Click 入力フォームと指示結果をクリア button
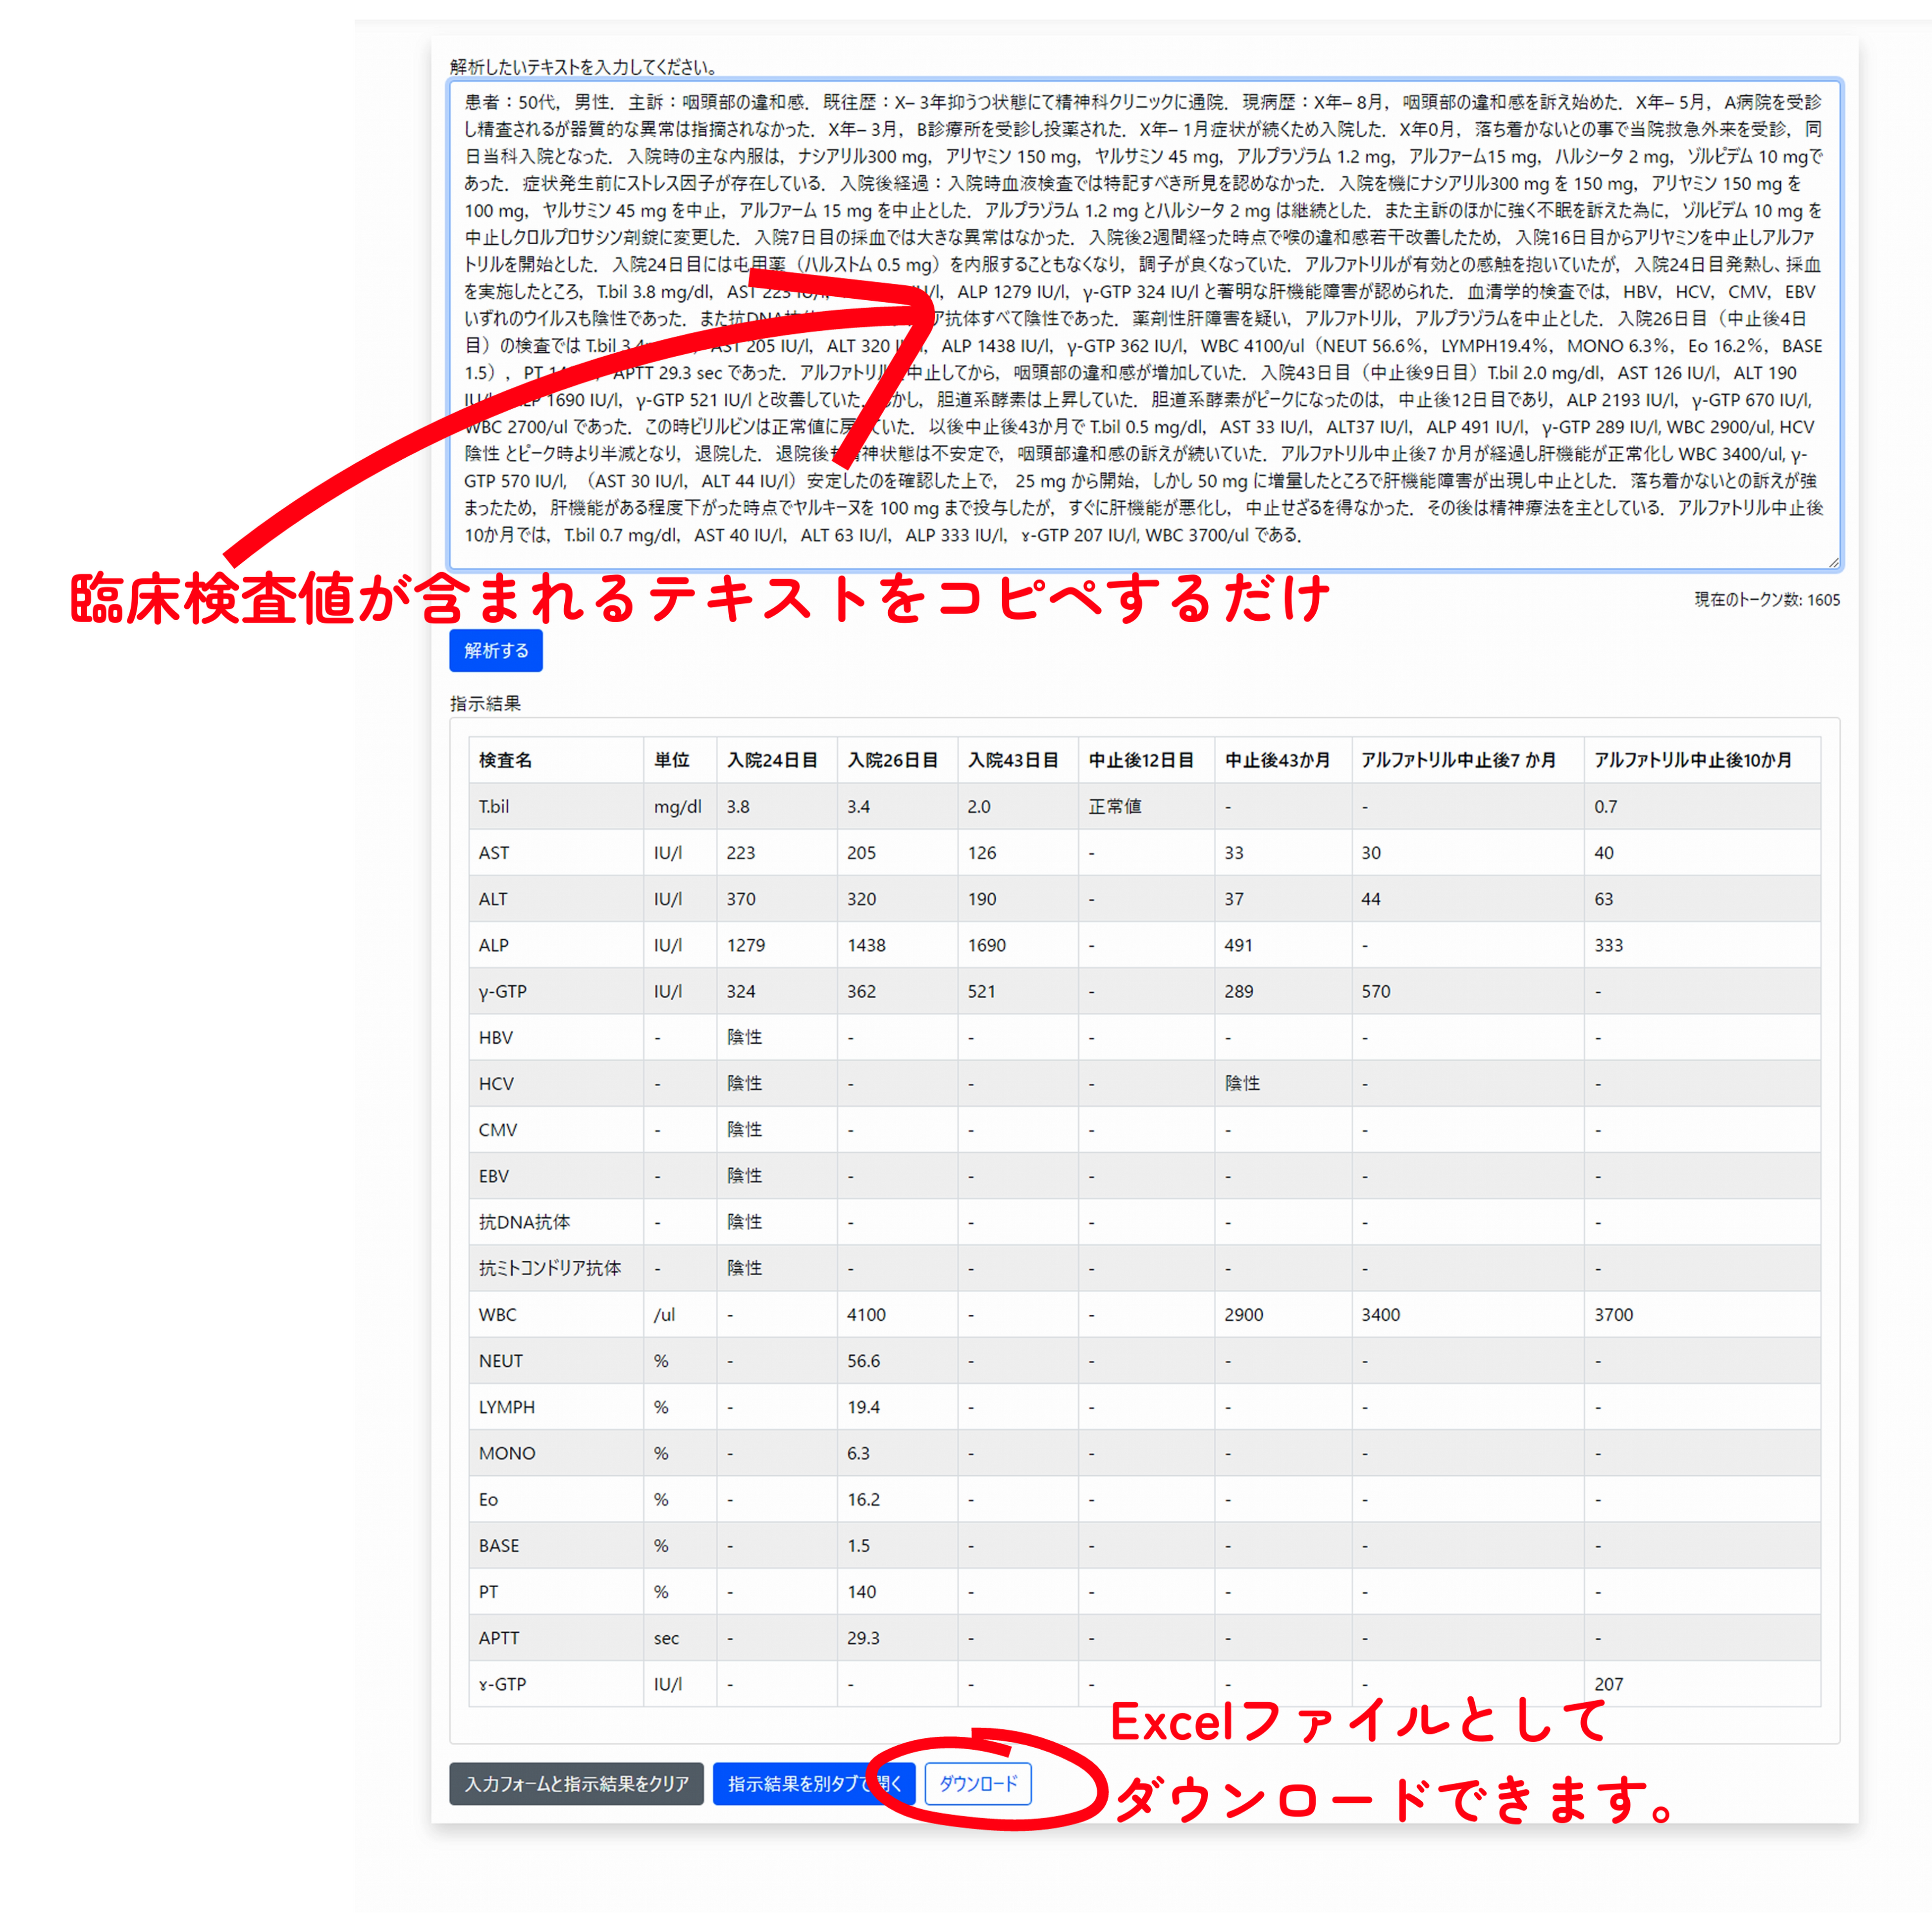 tap(576, 1783)
